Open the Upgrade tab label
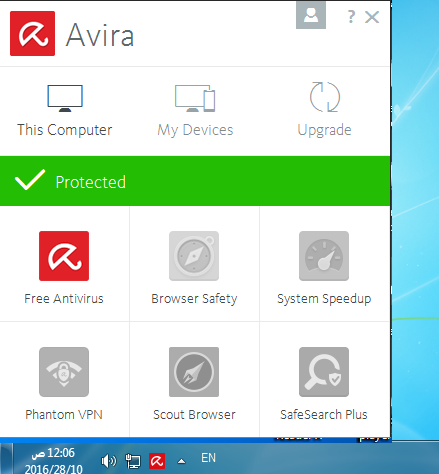439x474 pixels. pos(324,130)
